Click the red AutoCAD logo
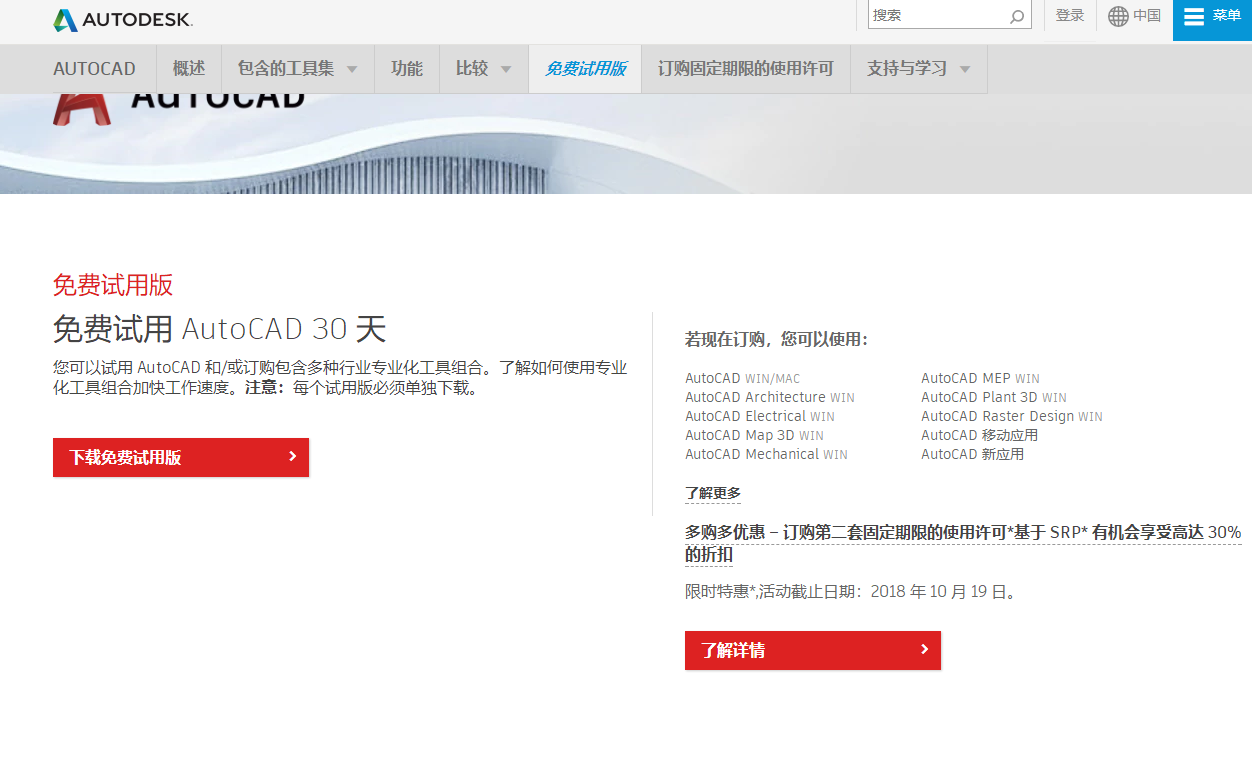The image size is (1252, 763). (80, 109)
